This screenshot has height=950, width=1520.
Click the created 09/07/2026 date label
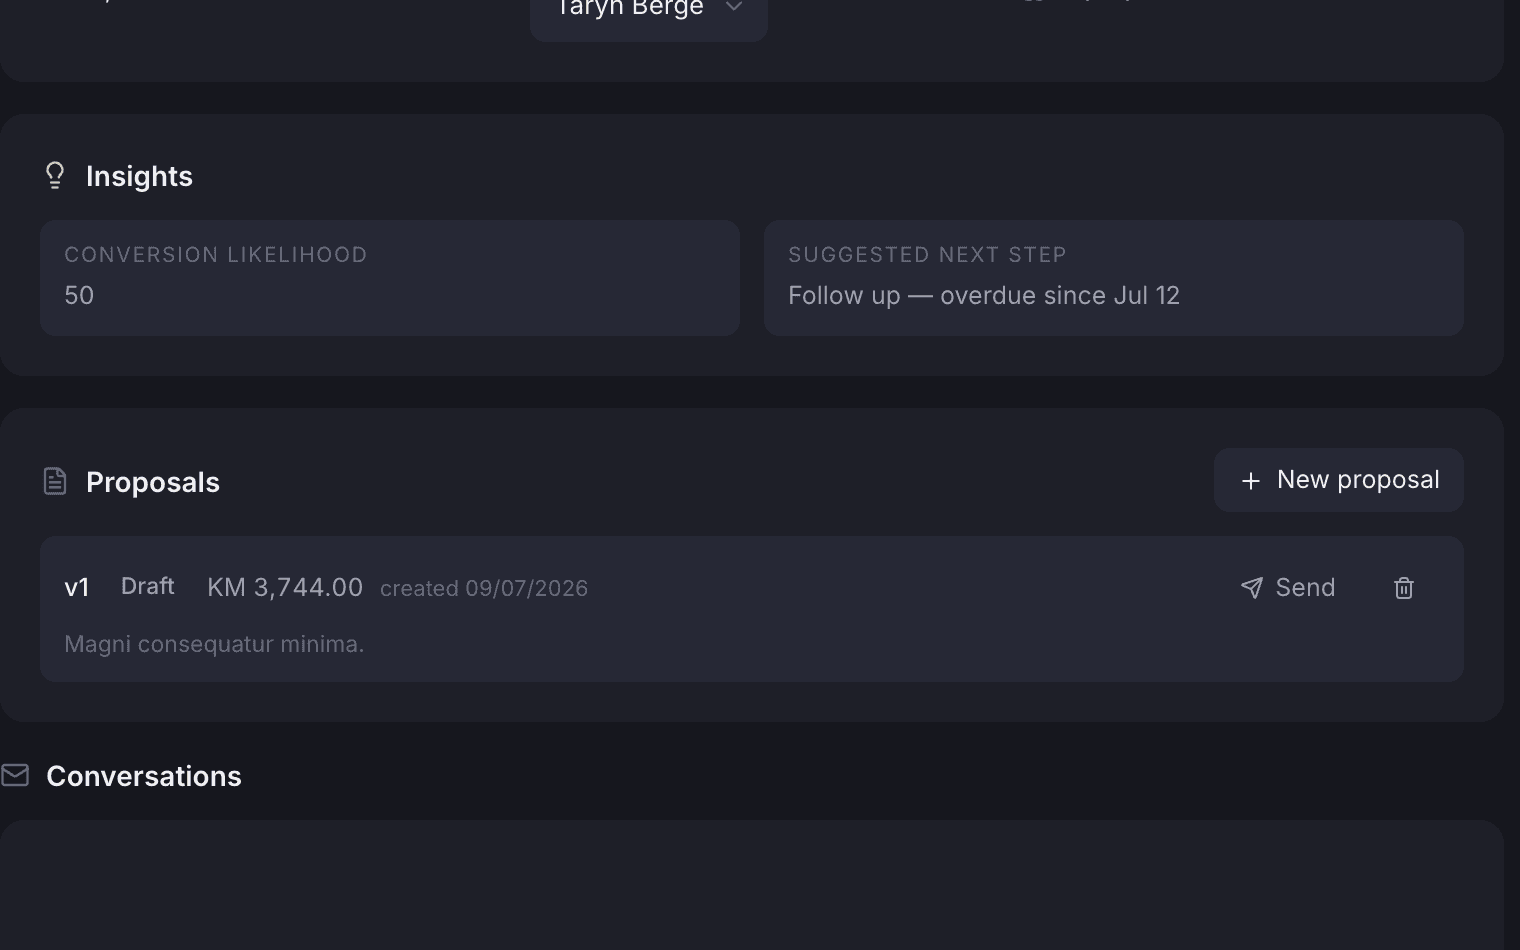[484, 588]
